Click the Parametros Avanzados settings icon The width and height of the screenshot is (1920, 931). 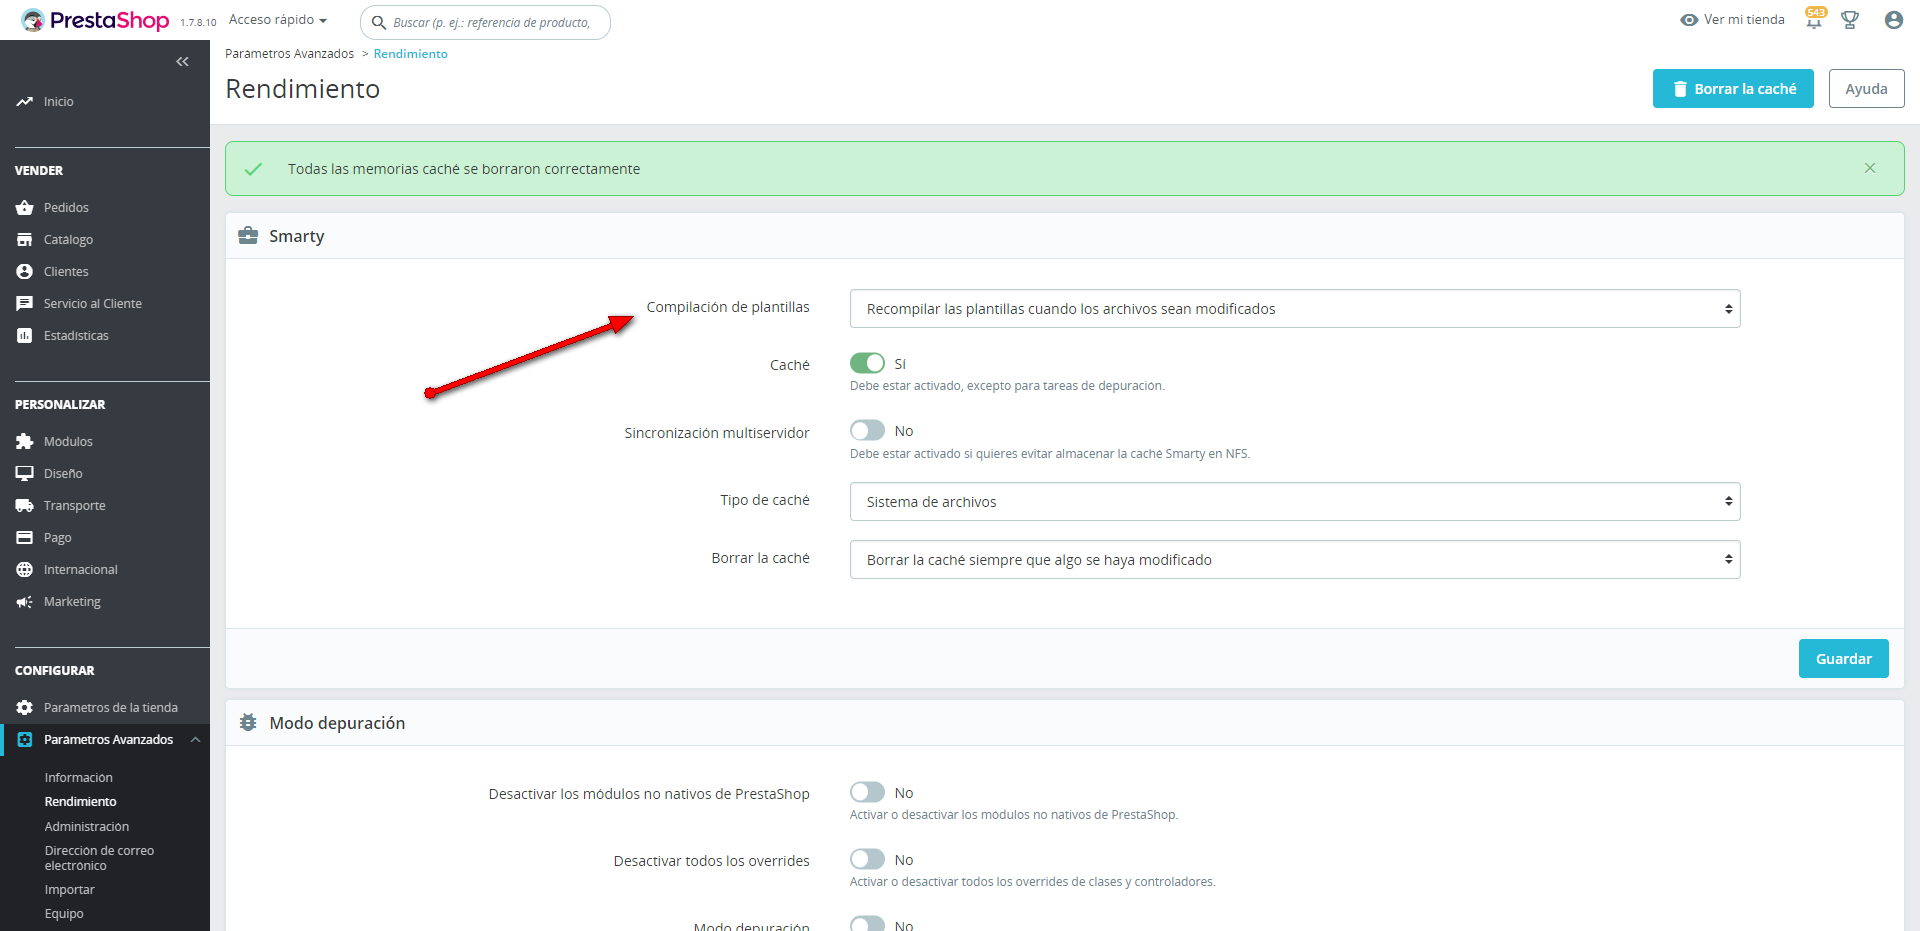[x=24, y=740]
